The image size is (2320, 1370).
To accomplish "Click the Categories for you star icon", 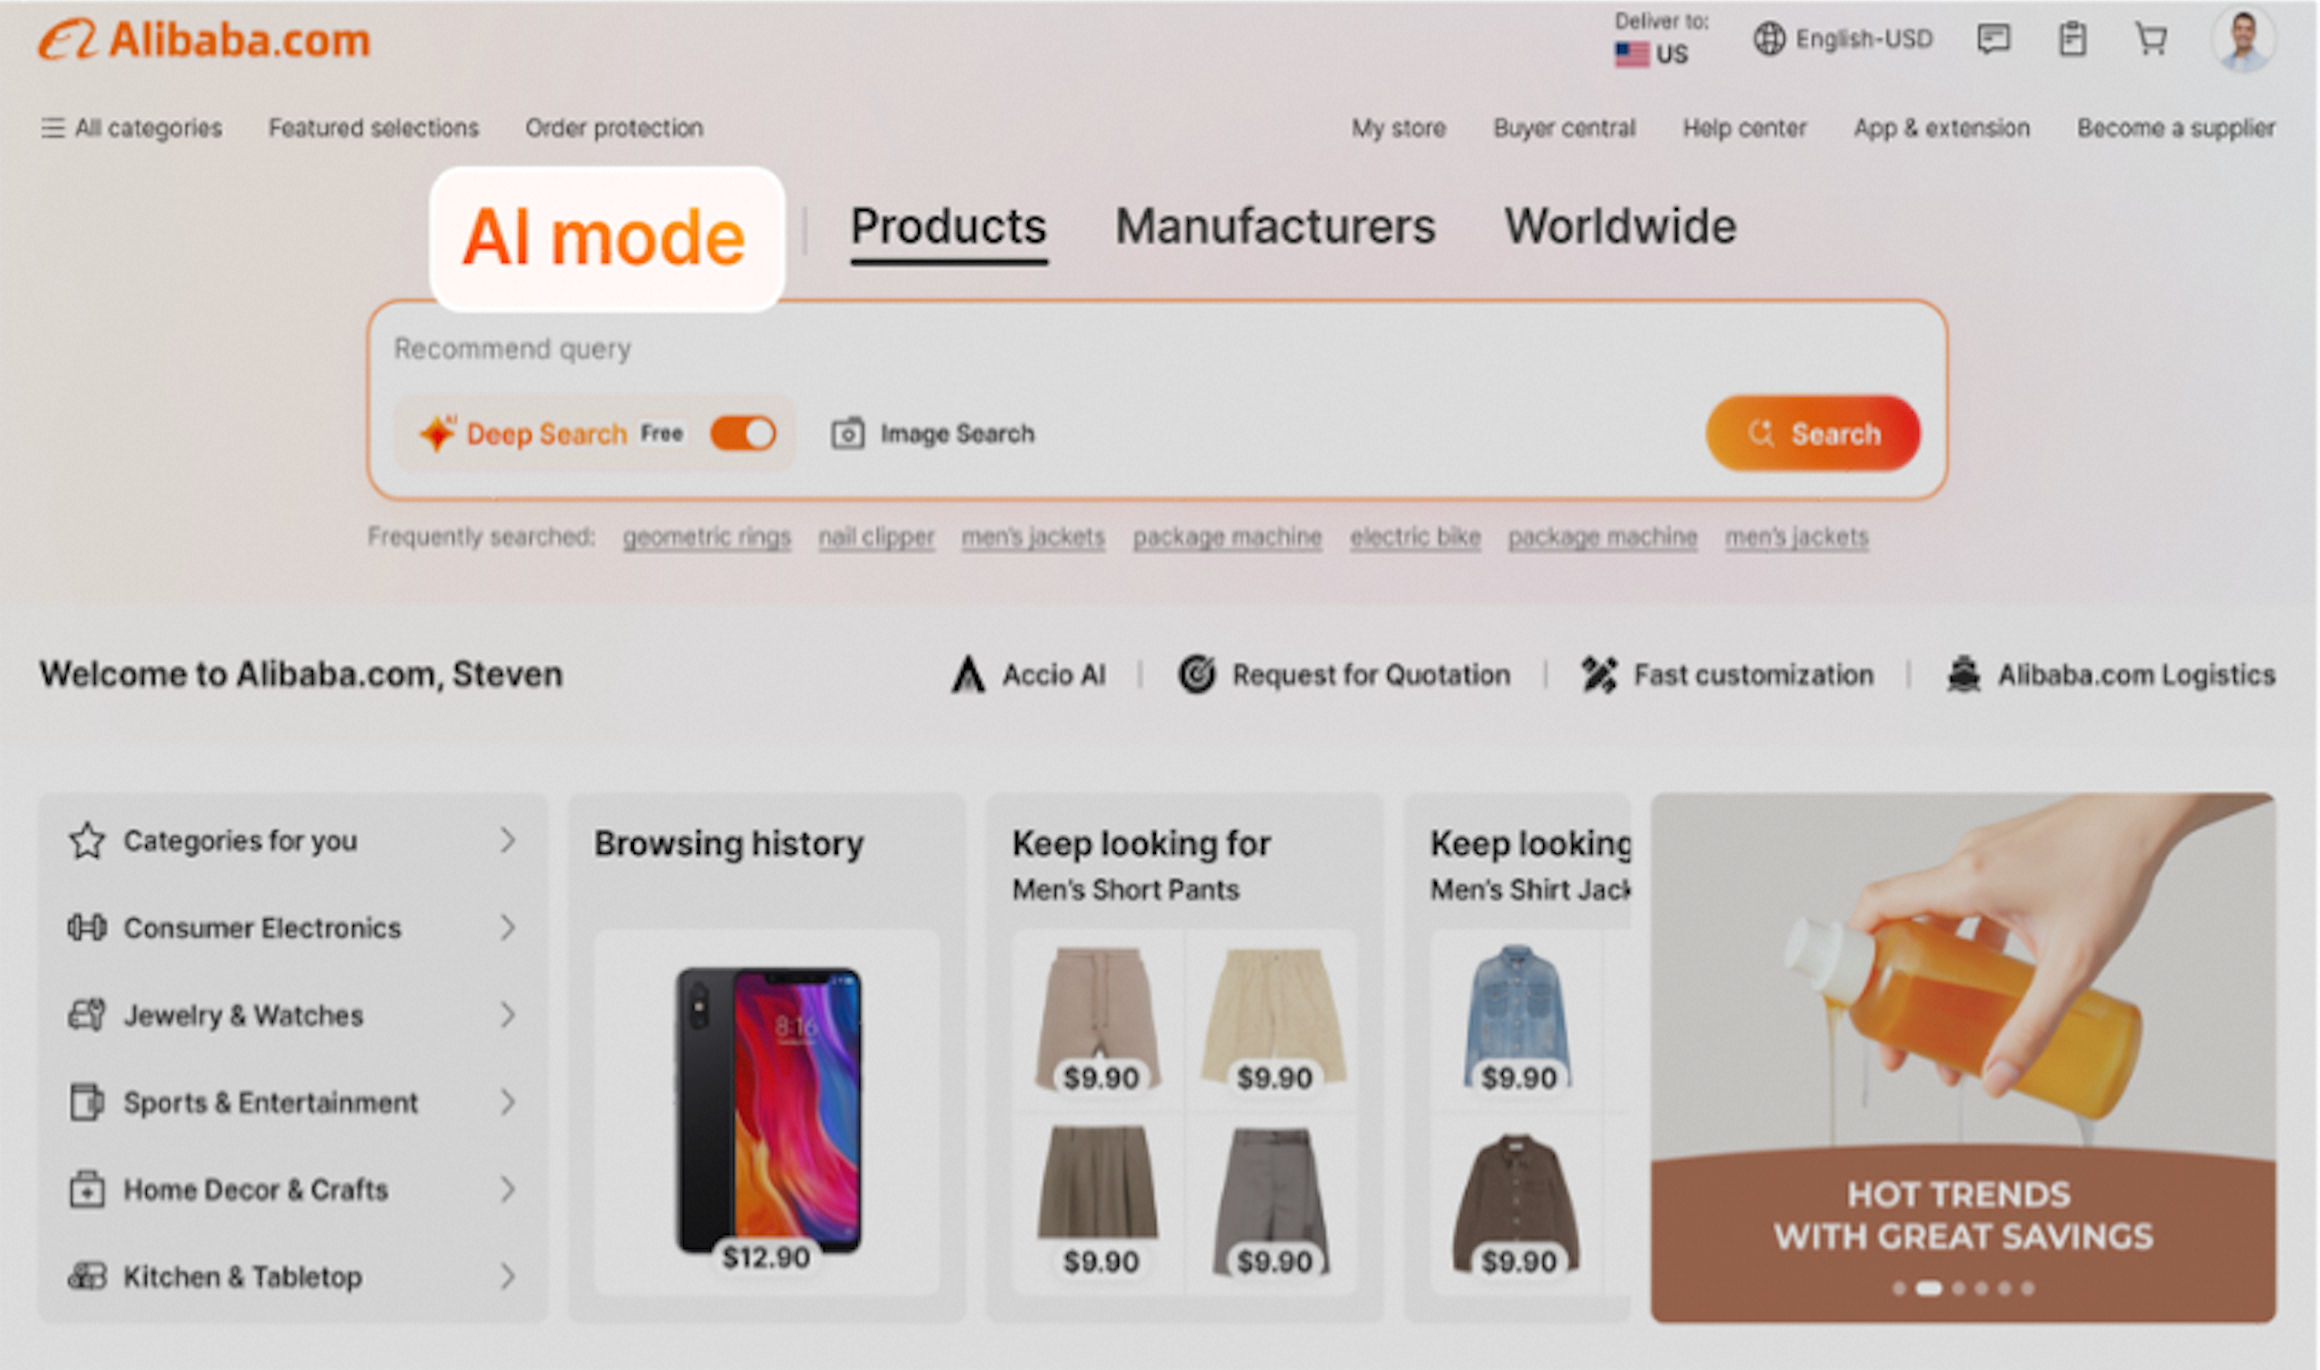I will point(87,841).
